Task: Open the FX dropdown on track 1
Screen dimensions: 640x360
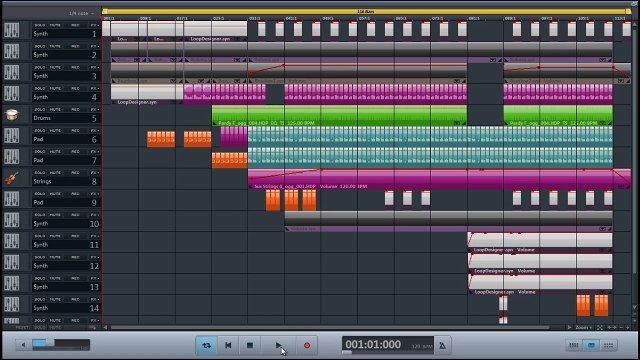Action: click(x=95, y=25)
